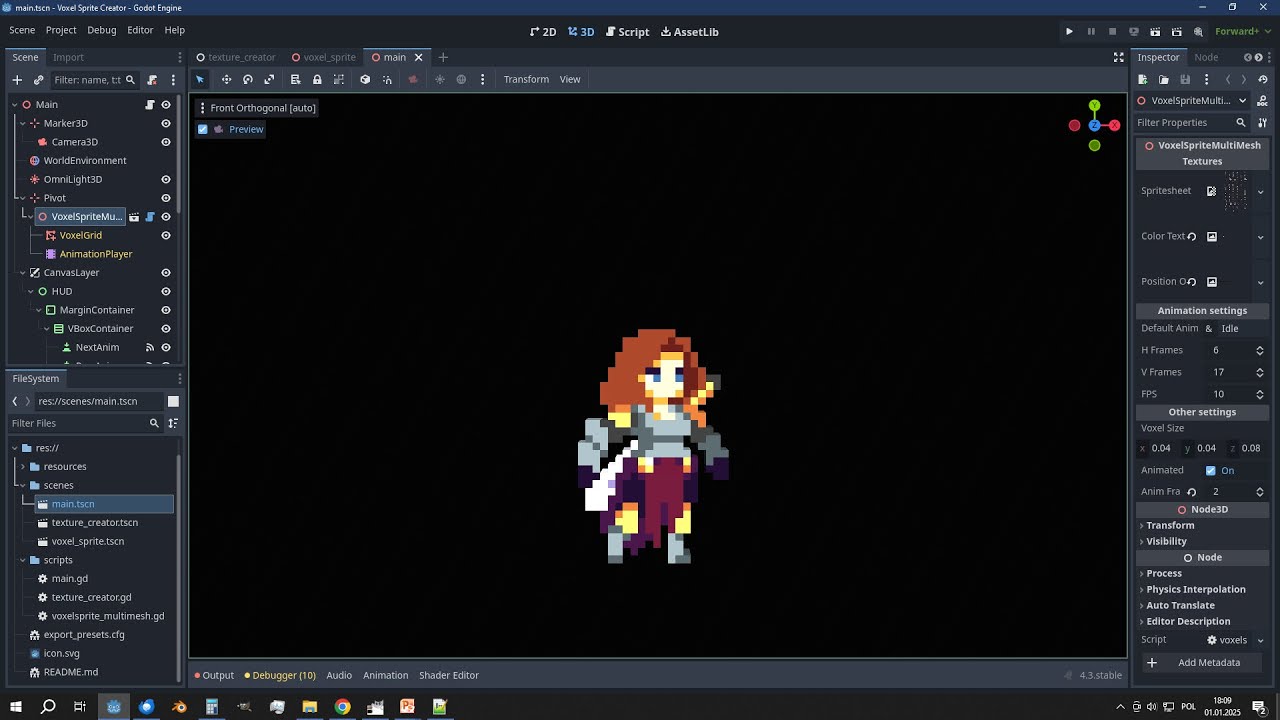Click the instantiate child scene link icon
The width and height of the screenshot is (1280, 720).
coord(38,80)
